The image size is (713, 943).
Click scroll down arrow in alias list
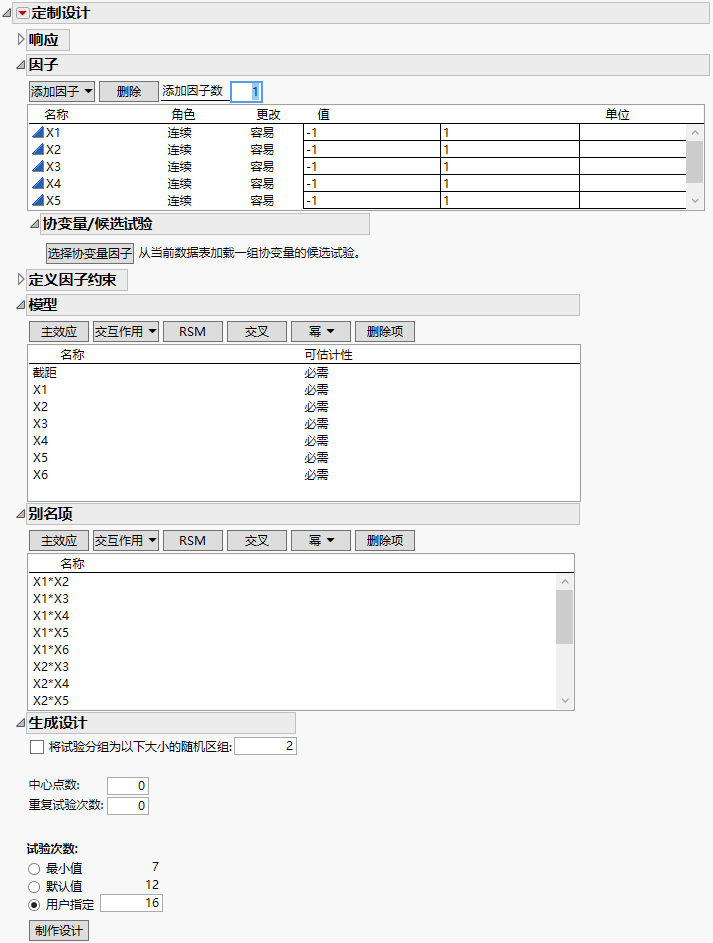565,700
